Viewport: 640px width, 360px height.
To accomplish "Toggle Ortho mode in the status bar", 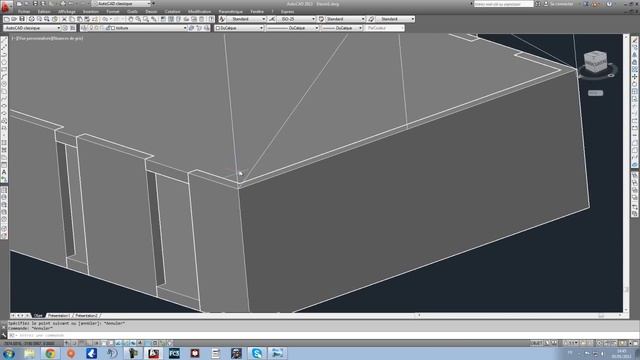I will (89, 343).
